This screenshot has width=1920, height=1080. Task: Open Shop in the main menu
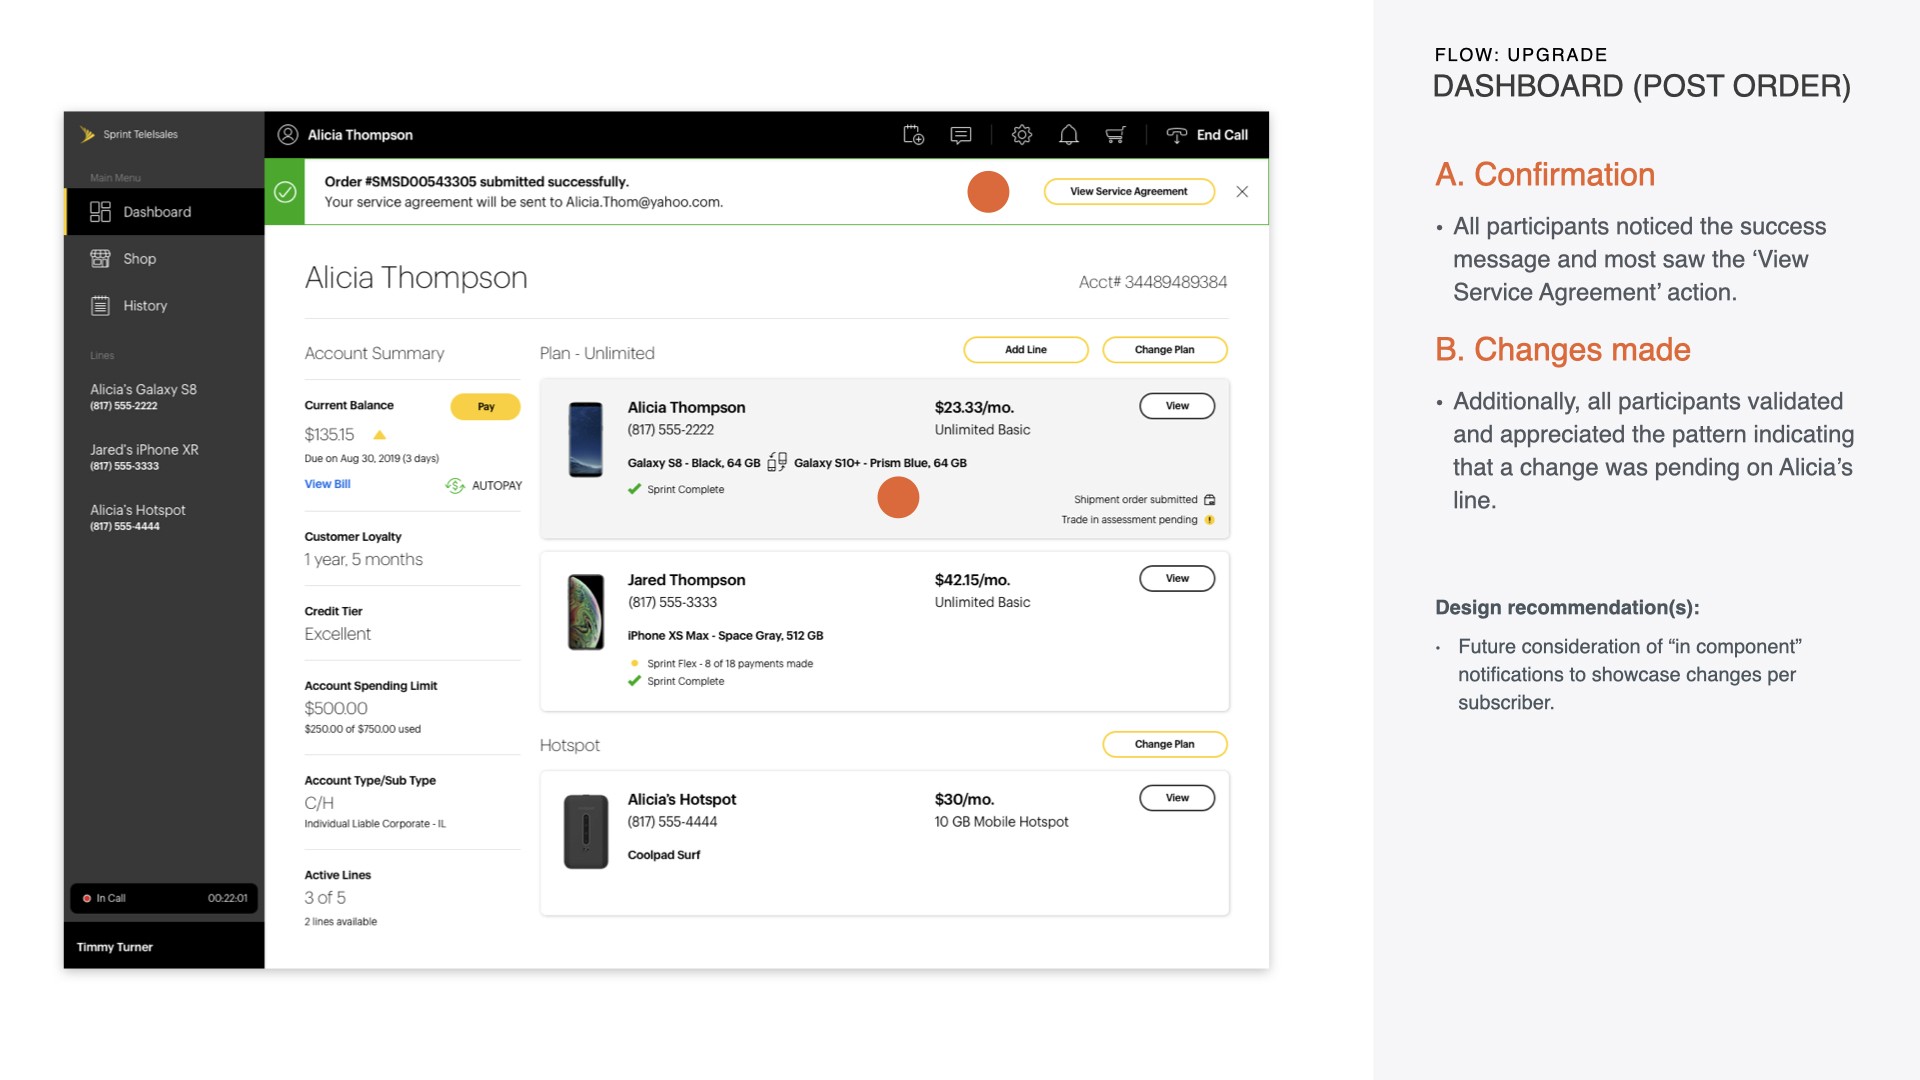[165, 259]
